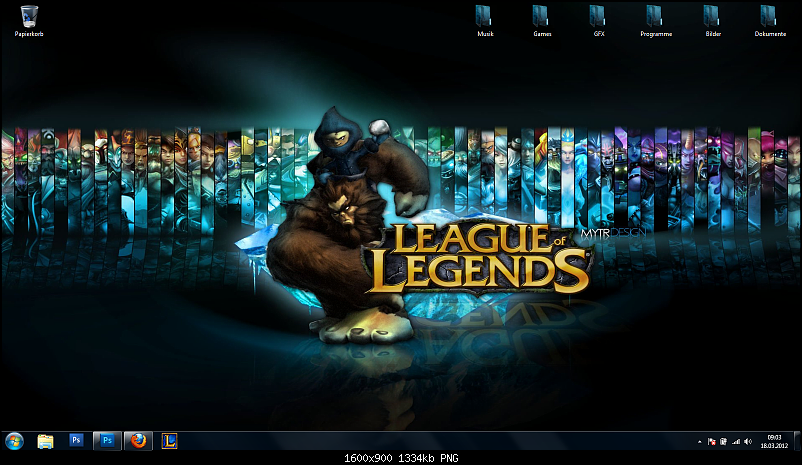802x465 pixels.
Task: Open the GFX desktop folder
Action: tap(598, 21)
